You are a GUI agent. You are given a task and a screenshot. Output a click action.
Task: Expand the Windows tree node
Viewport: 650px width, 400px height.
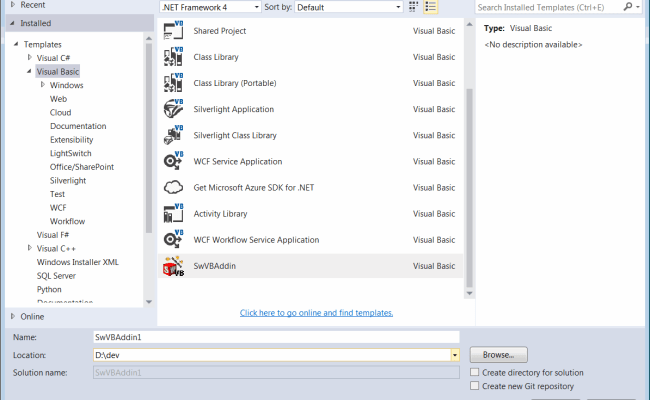43,85
